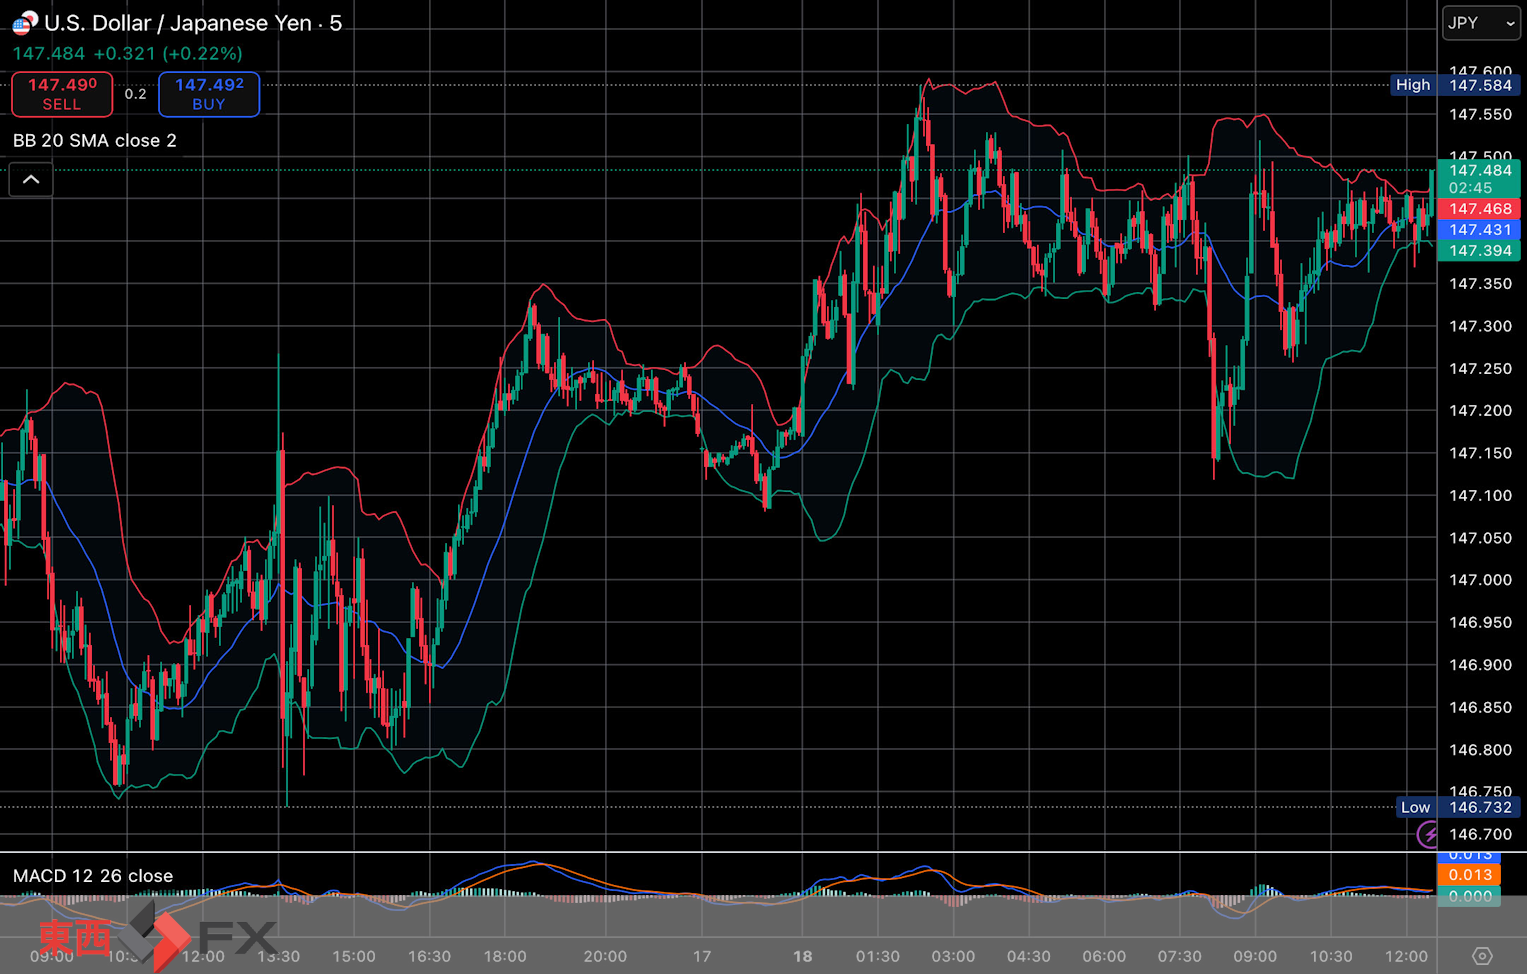
Task: Open the JPY currency dropdown
Action: pyautogui.click(x=1481, y=23)
